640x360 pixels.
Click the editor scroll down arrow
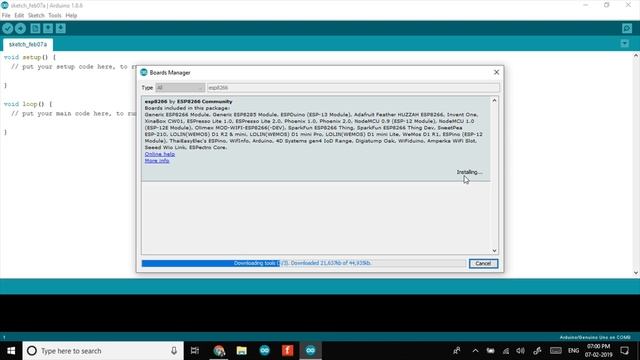point(636,273)
